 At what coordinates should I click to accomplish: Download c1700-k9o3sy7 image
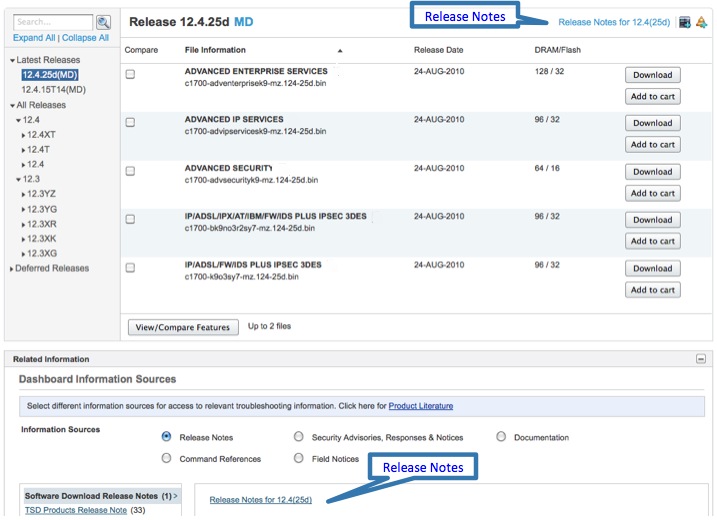[x=653, y=268]
